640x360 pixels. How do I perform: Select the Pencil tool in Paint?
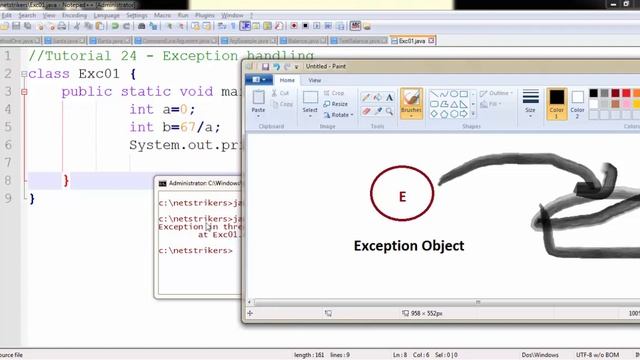point(366,97)
